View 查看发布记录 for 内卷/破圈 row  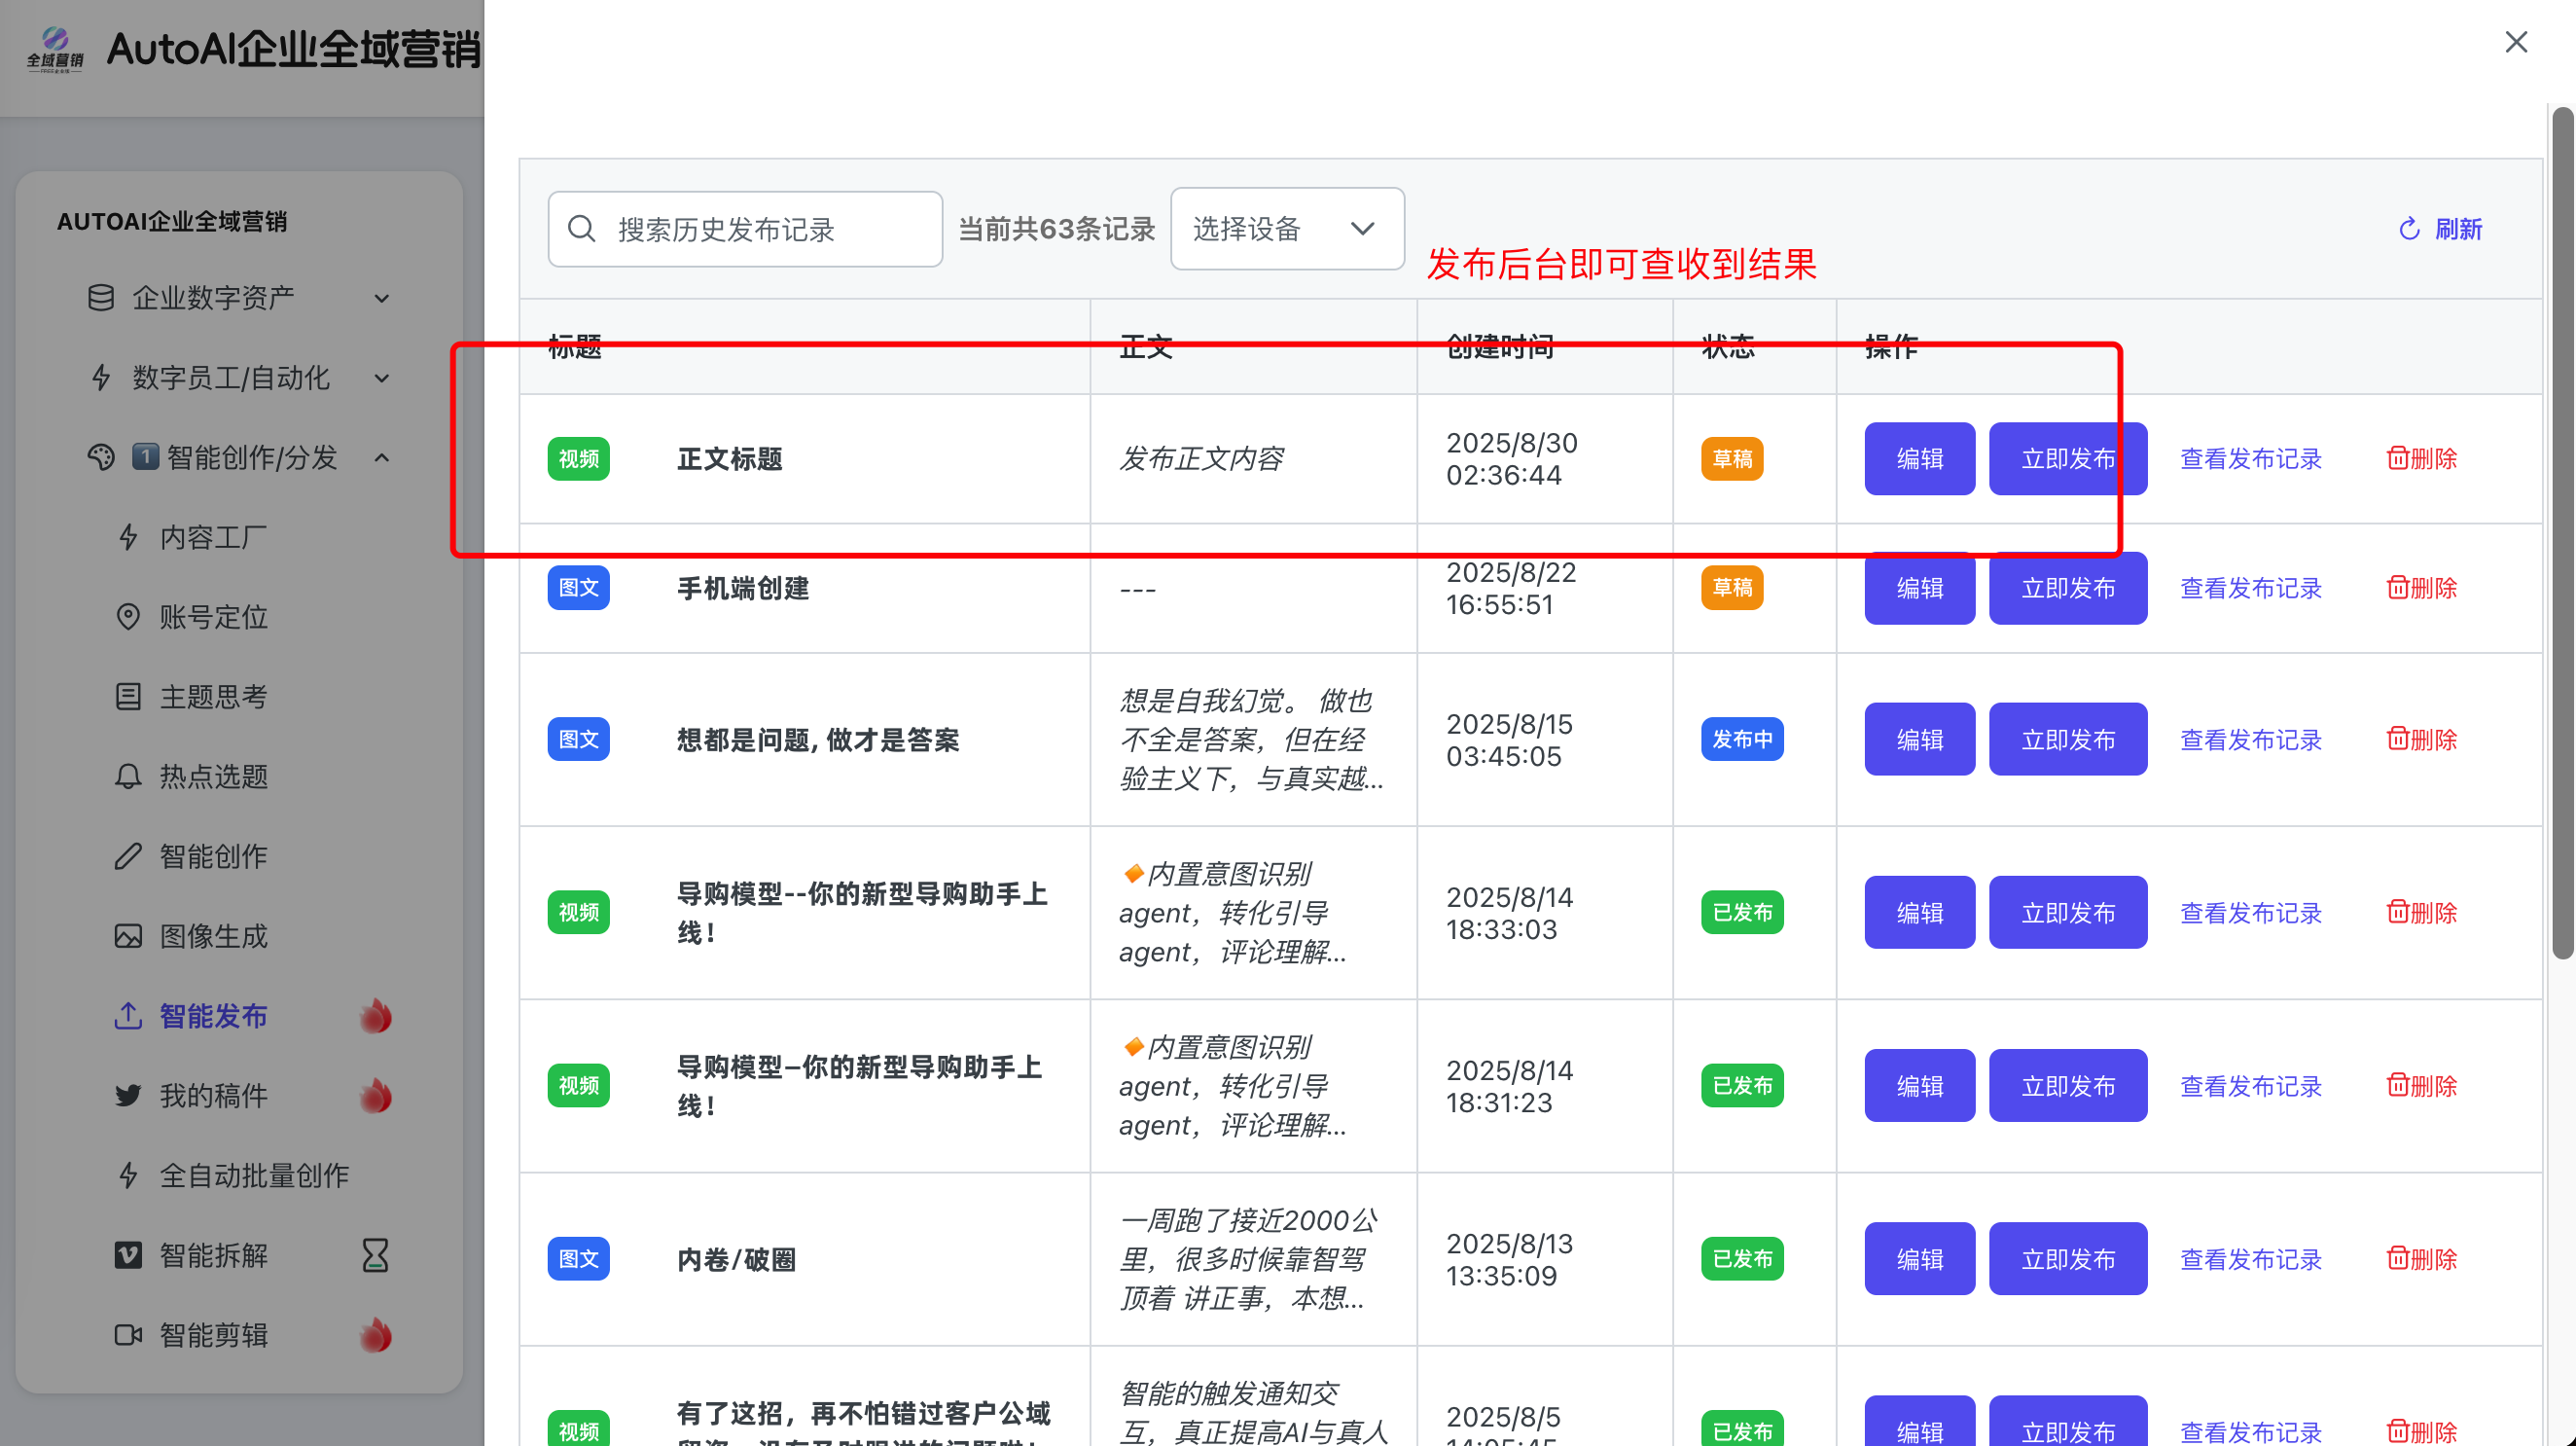(2250, 1258)
